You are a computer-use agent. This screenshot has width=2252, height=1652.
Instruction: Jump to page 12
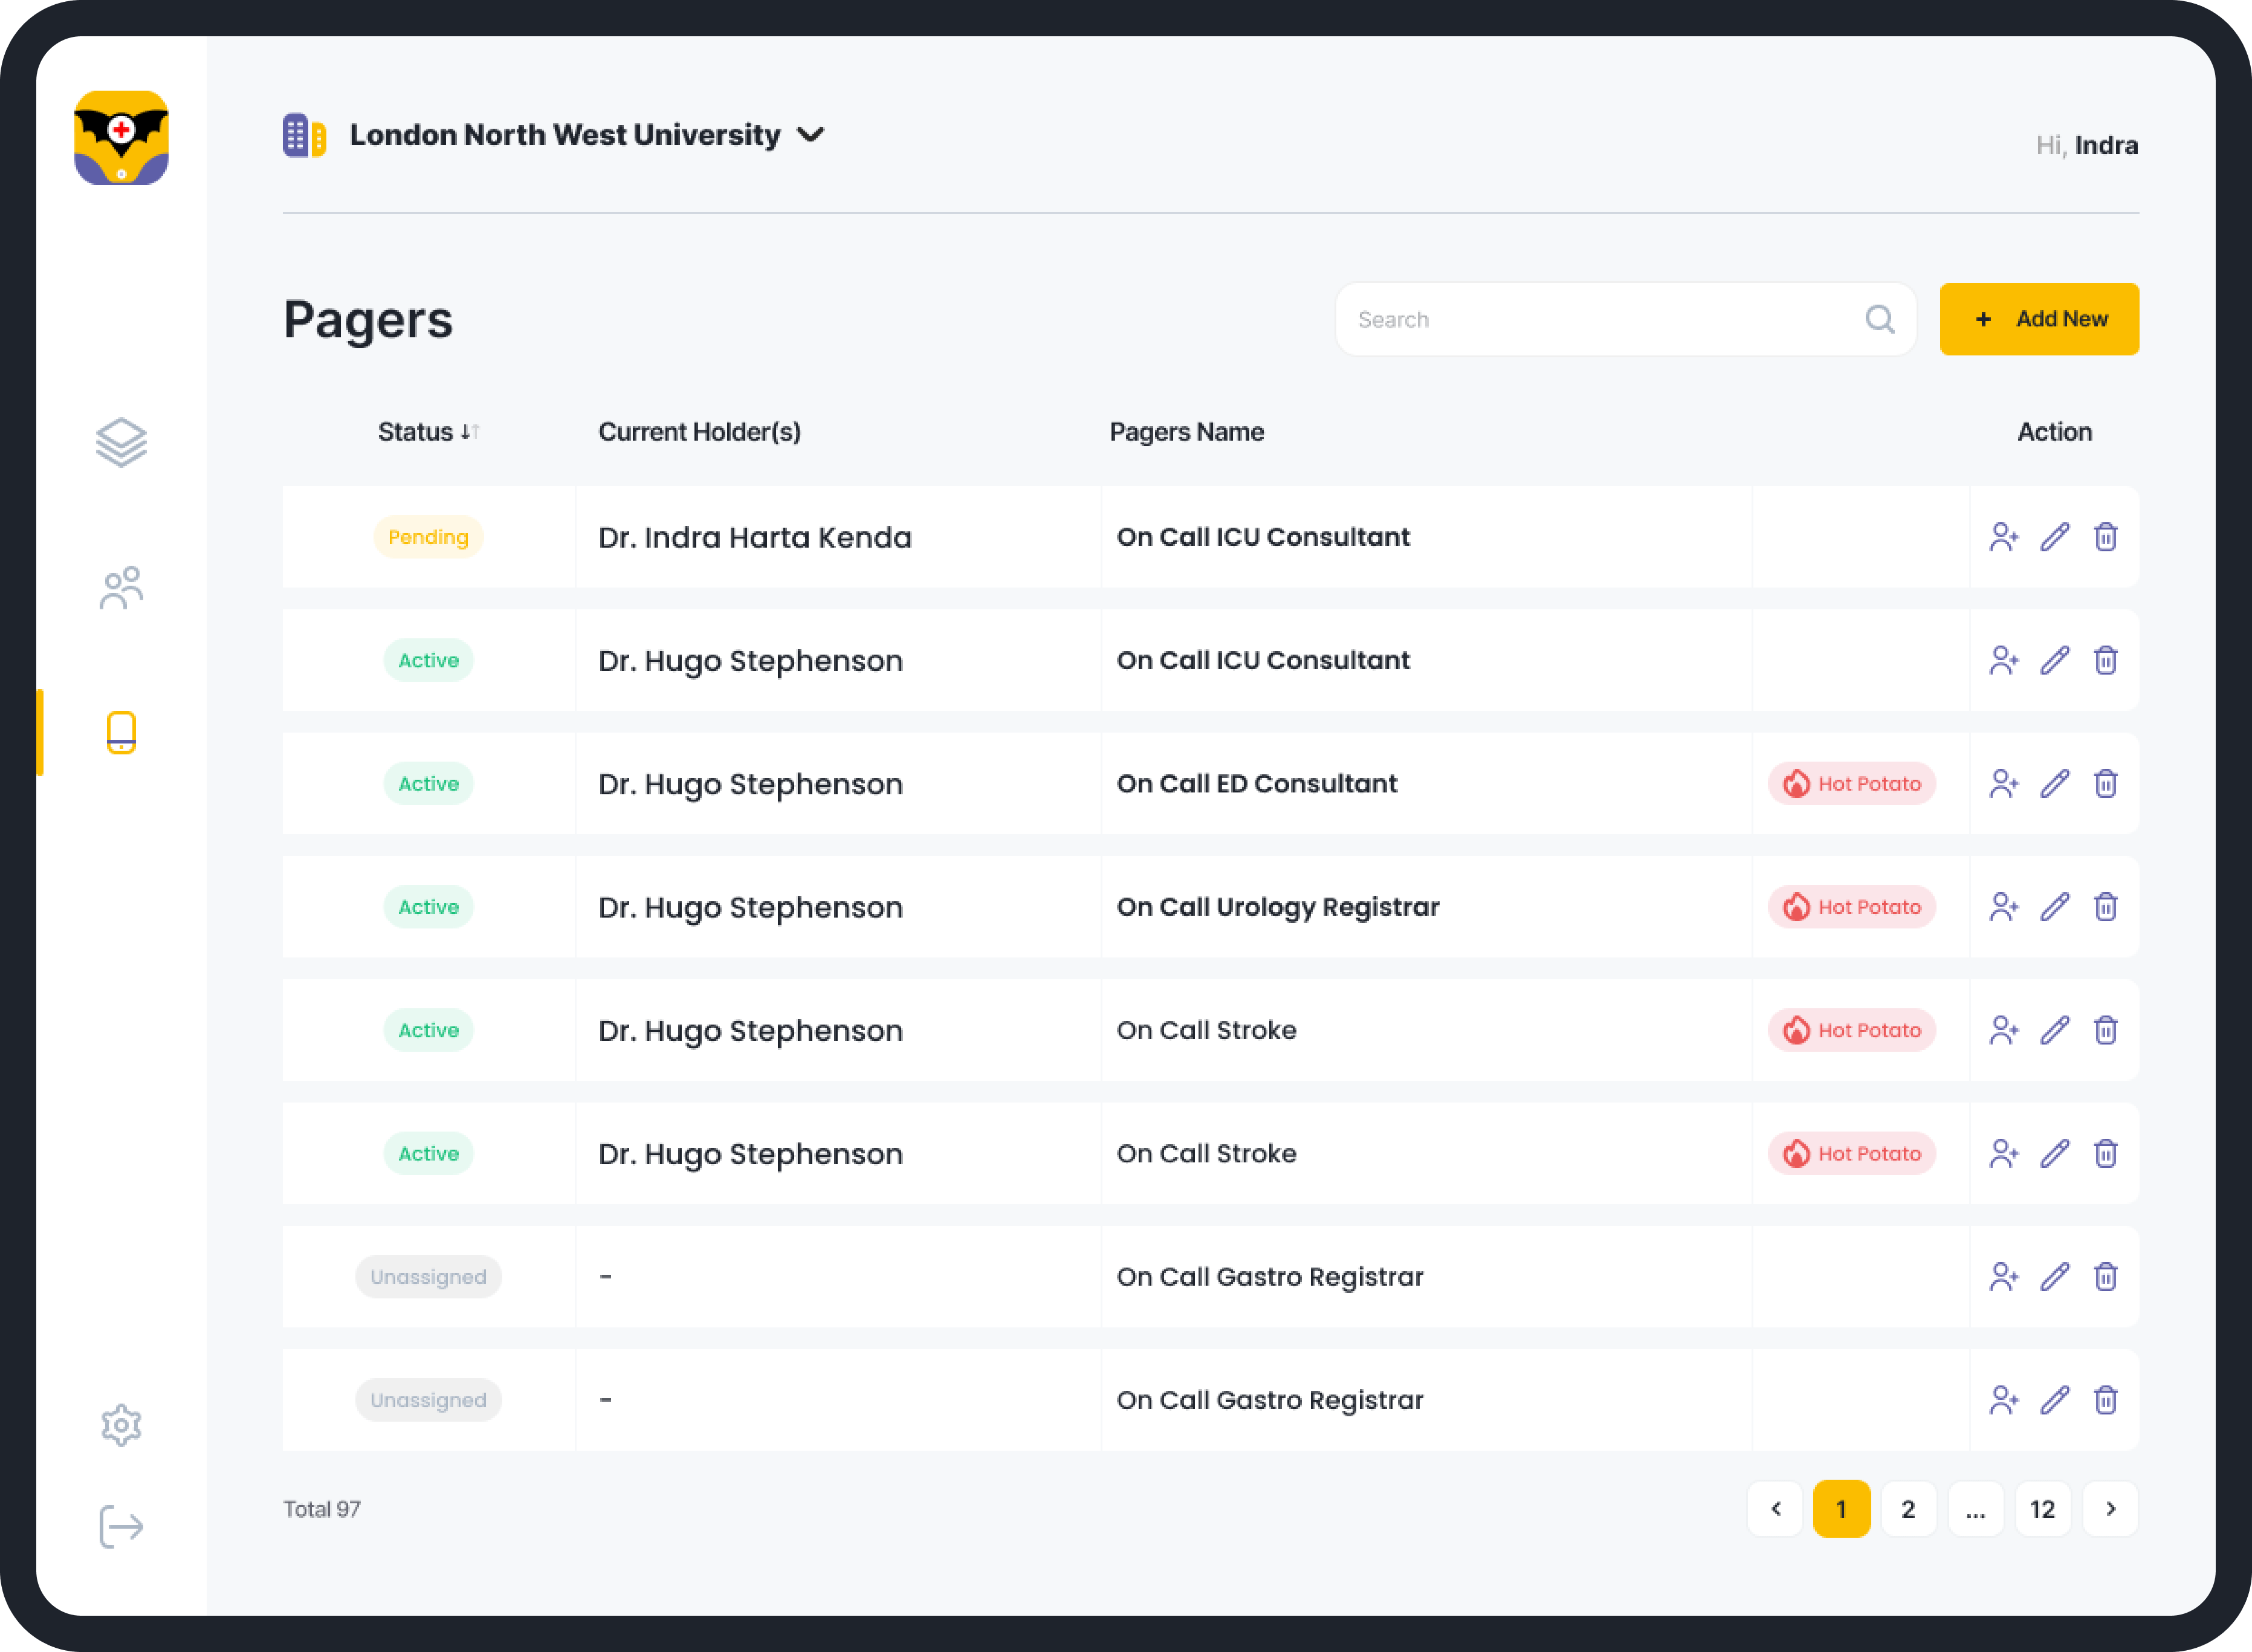pyautogui.click(x=2042, y=1509)
